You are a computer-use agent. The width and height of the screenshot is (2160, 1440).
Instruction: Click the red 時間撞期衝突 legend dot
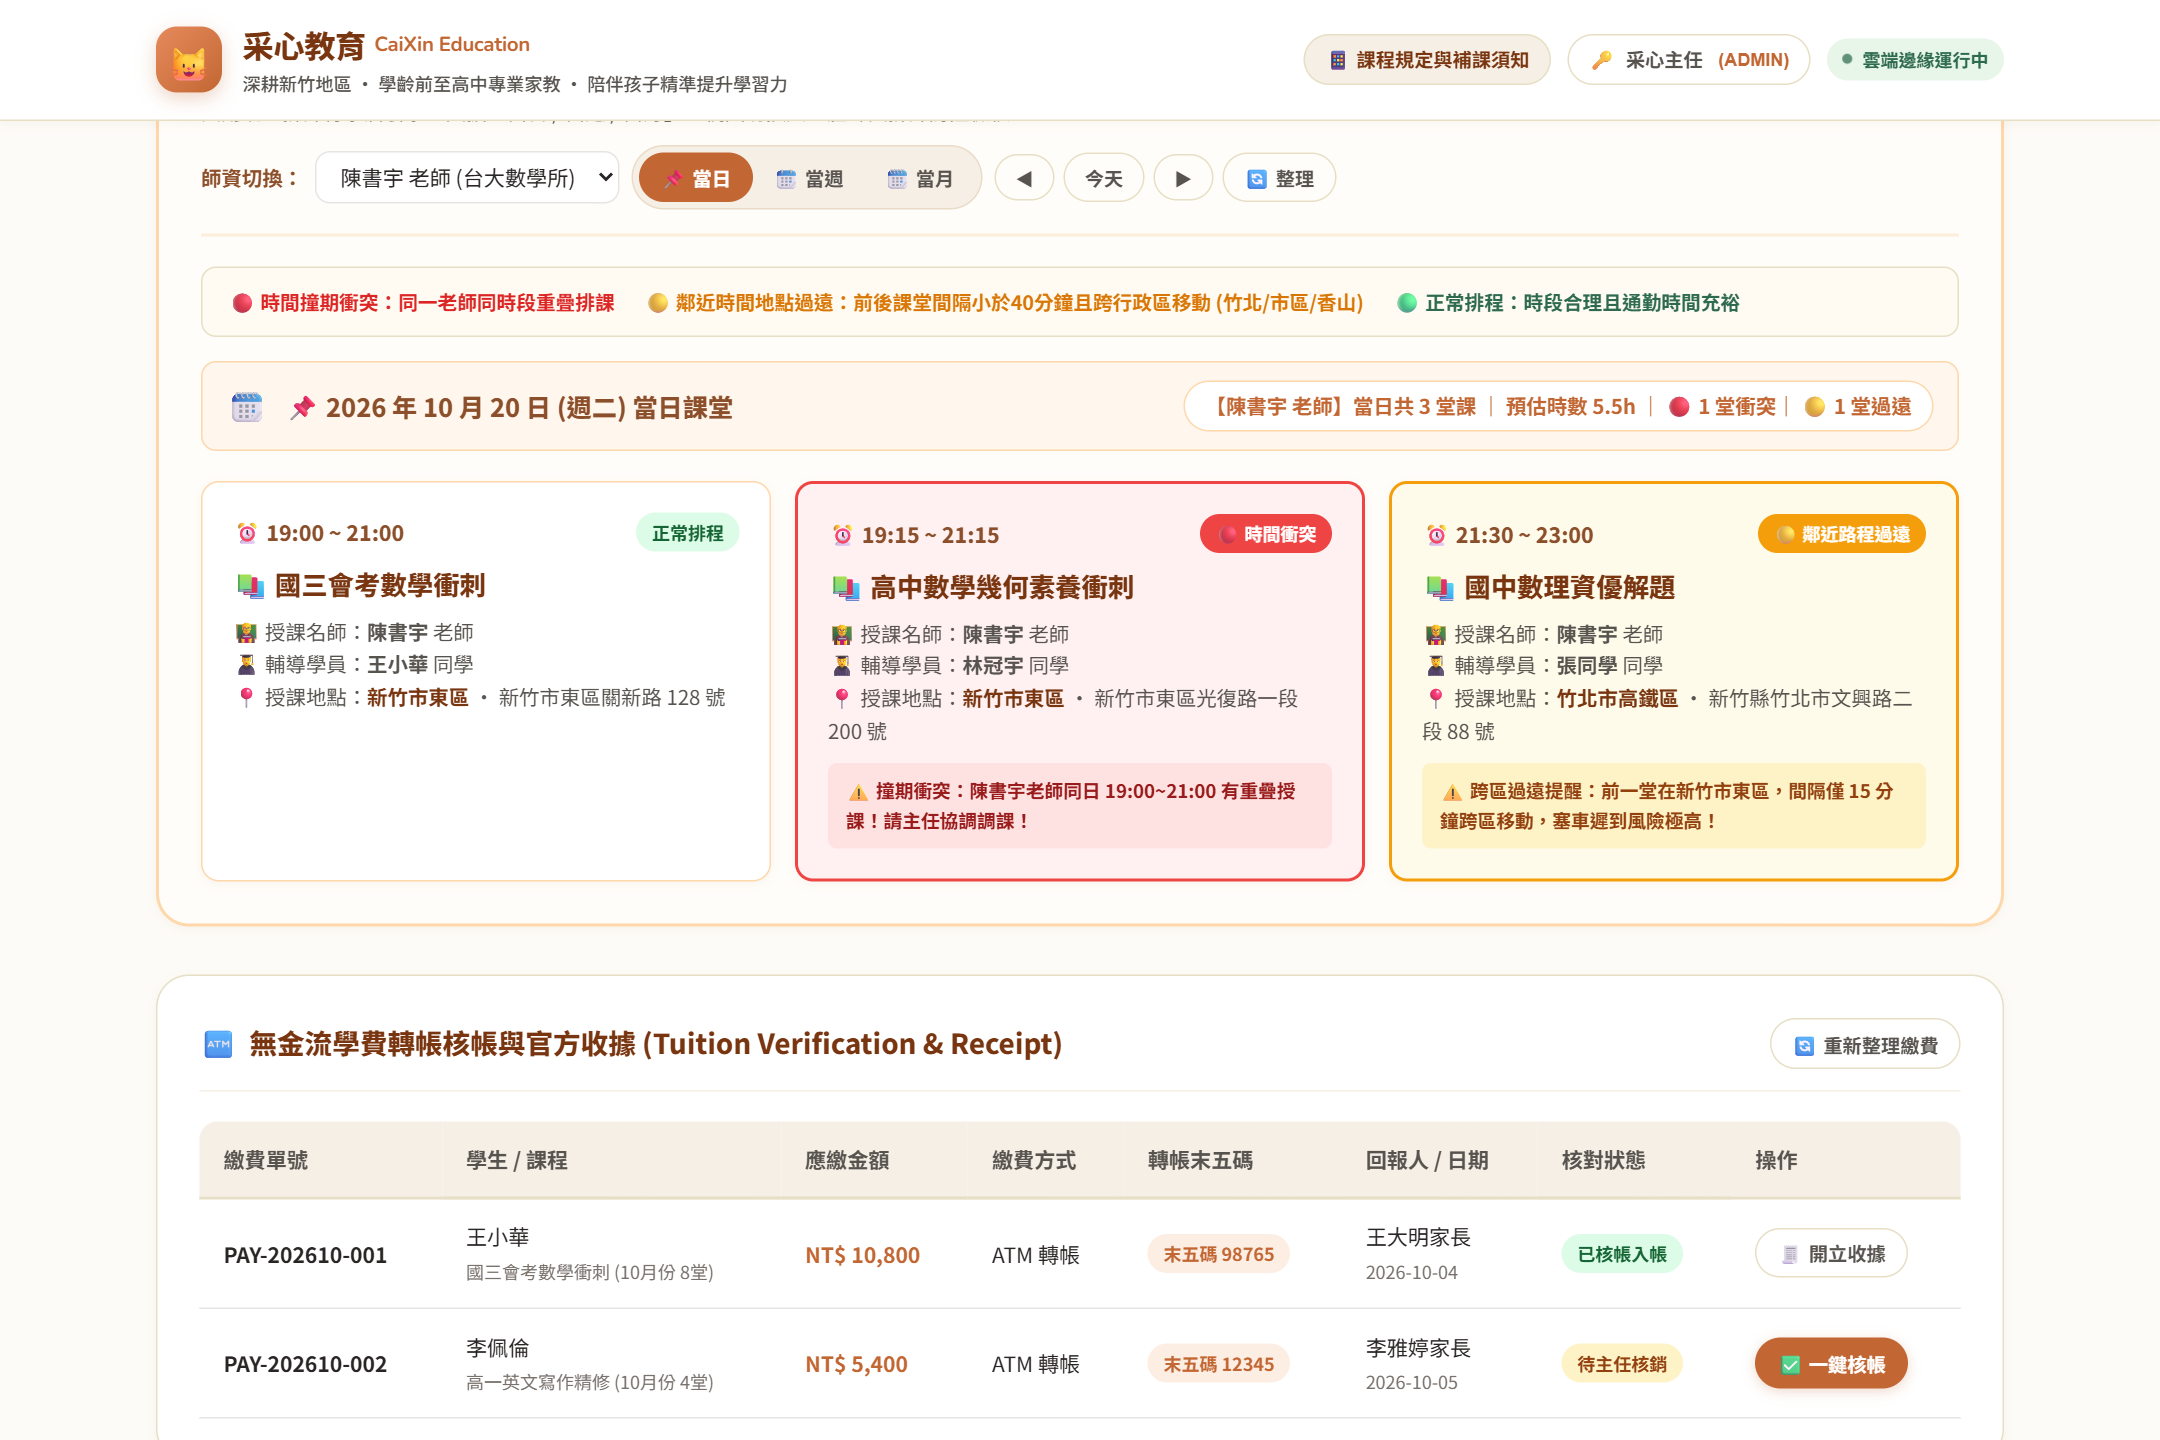(x=242, y=303)
